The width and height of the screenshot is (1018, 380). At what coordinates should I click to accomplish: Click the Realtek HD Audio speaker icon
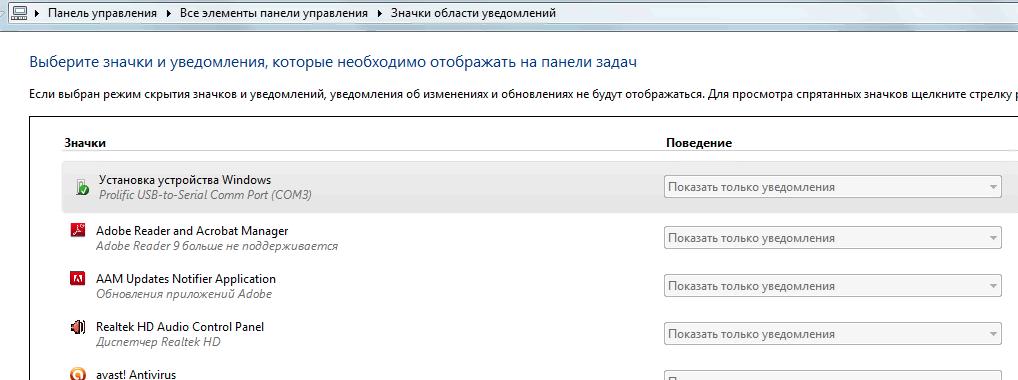(x=78, y=327)
